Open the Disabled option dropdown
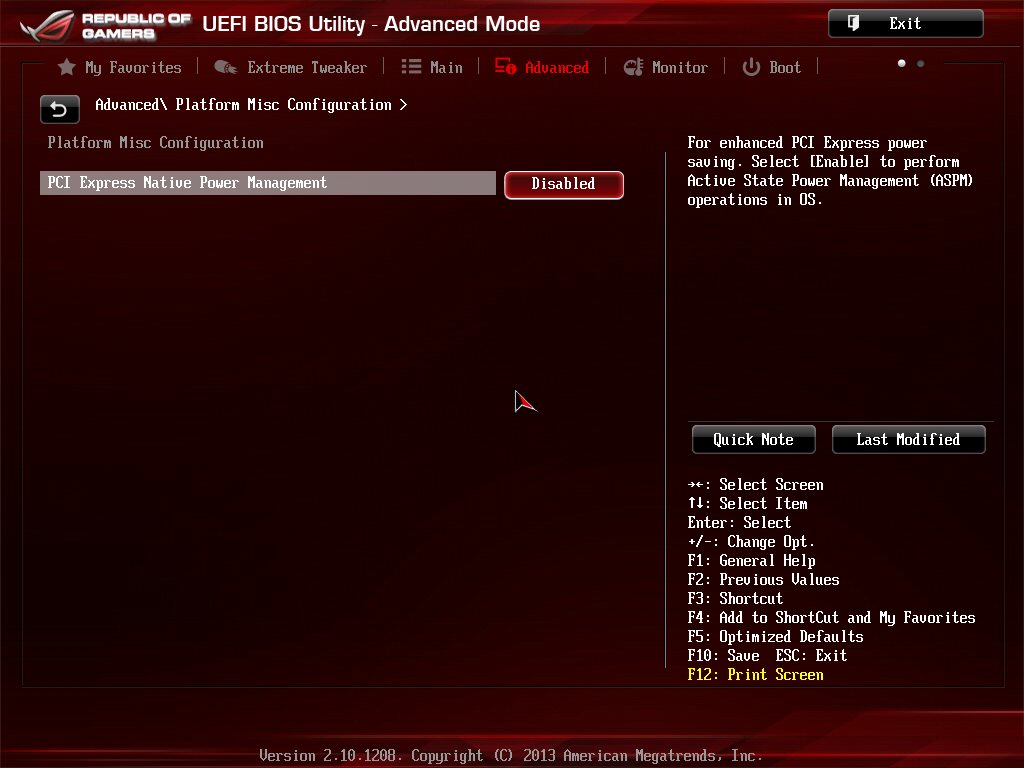The image size is (1024, 768). 564,185
